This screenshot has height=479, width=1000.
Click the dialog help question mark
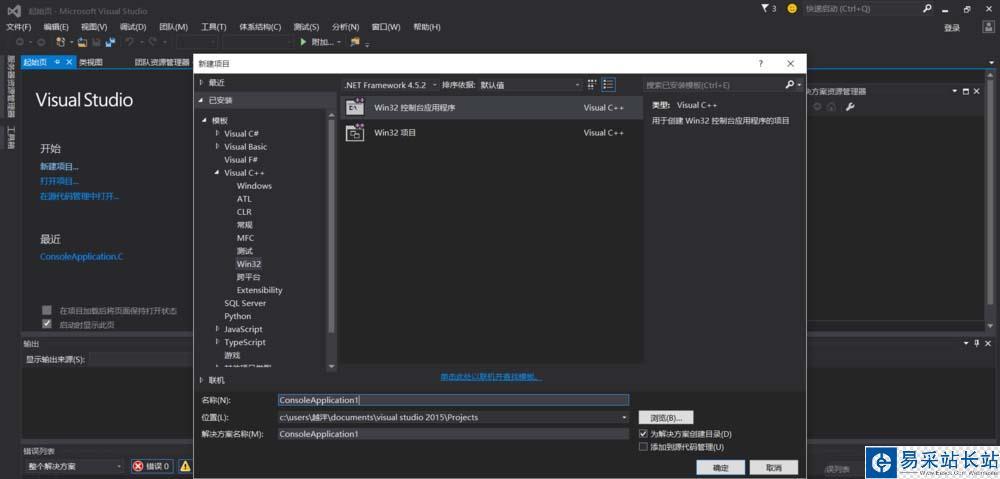(760, 64)
